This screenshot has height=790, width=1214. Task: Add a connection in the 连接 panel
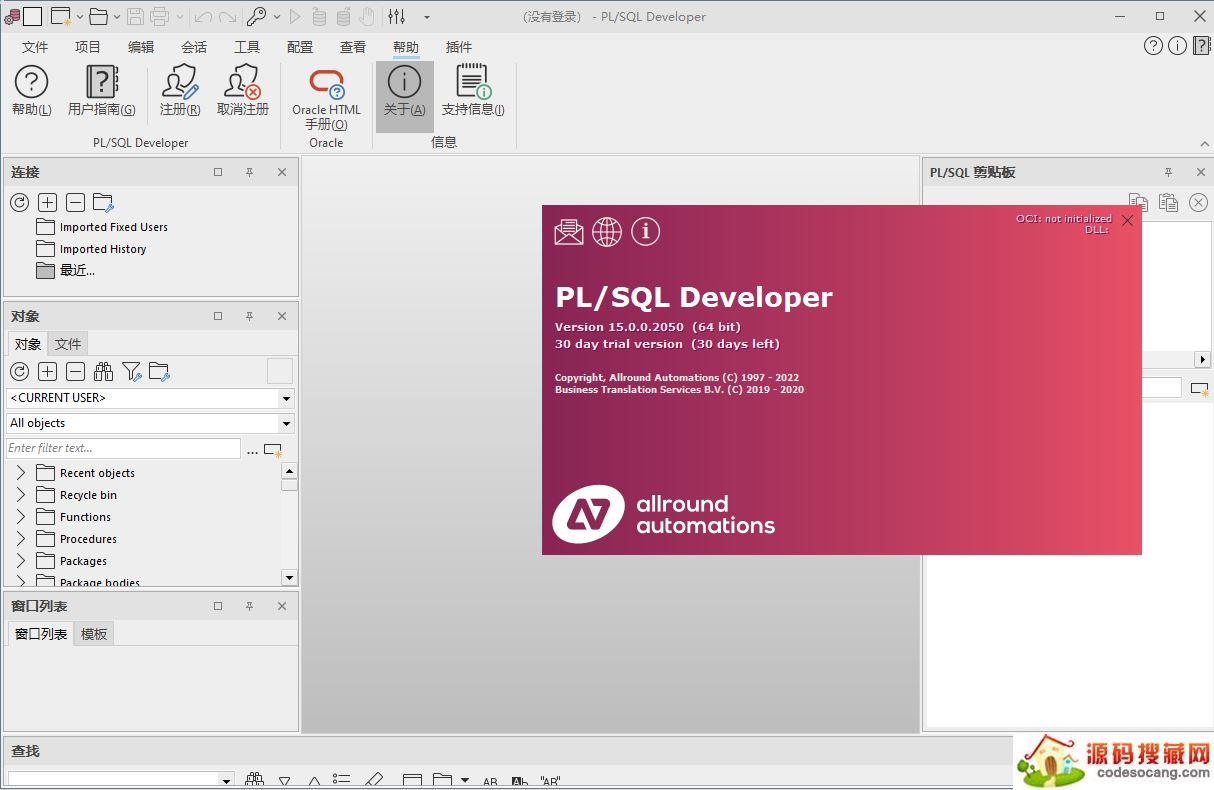tap(47, 203)
